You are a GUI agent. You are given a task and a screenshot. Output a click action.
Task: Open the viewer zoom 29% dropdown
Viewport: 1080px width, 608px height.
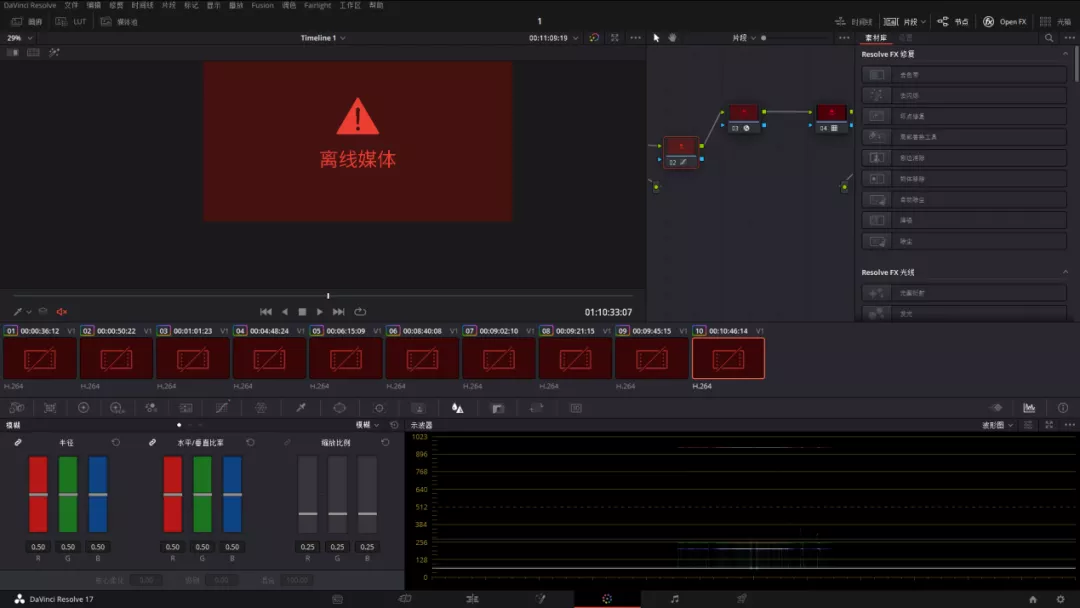click(18, 38)
